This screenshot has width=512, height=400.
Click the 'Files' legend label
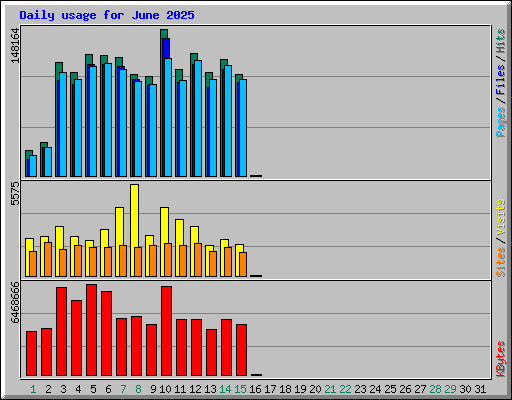pos(500,79)
